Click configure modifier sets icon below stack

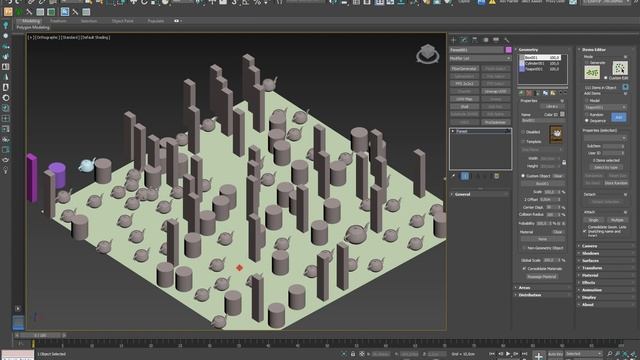(497, 176)
